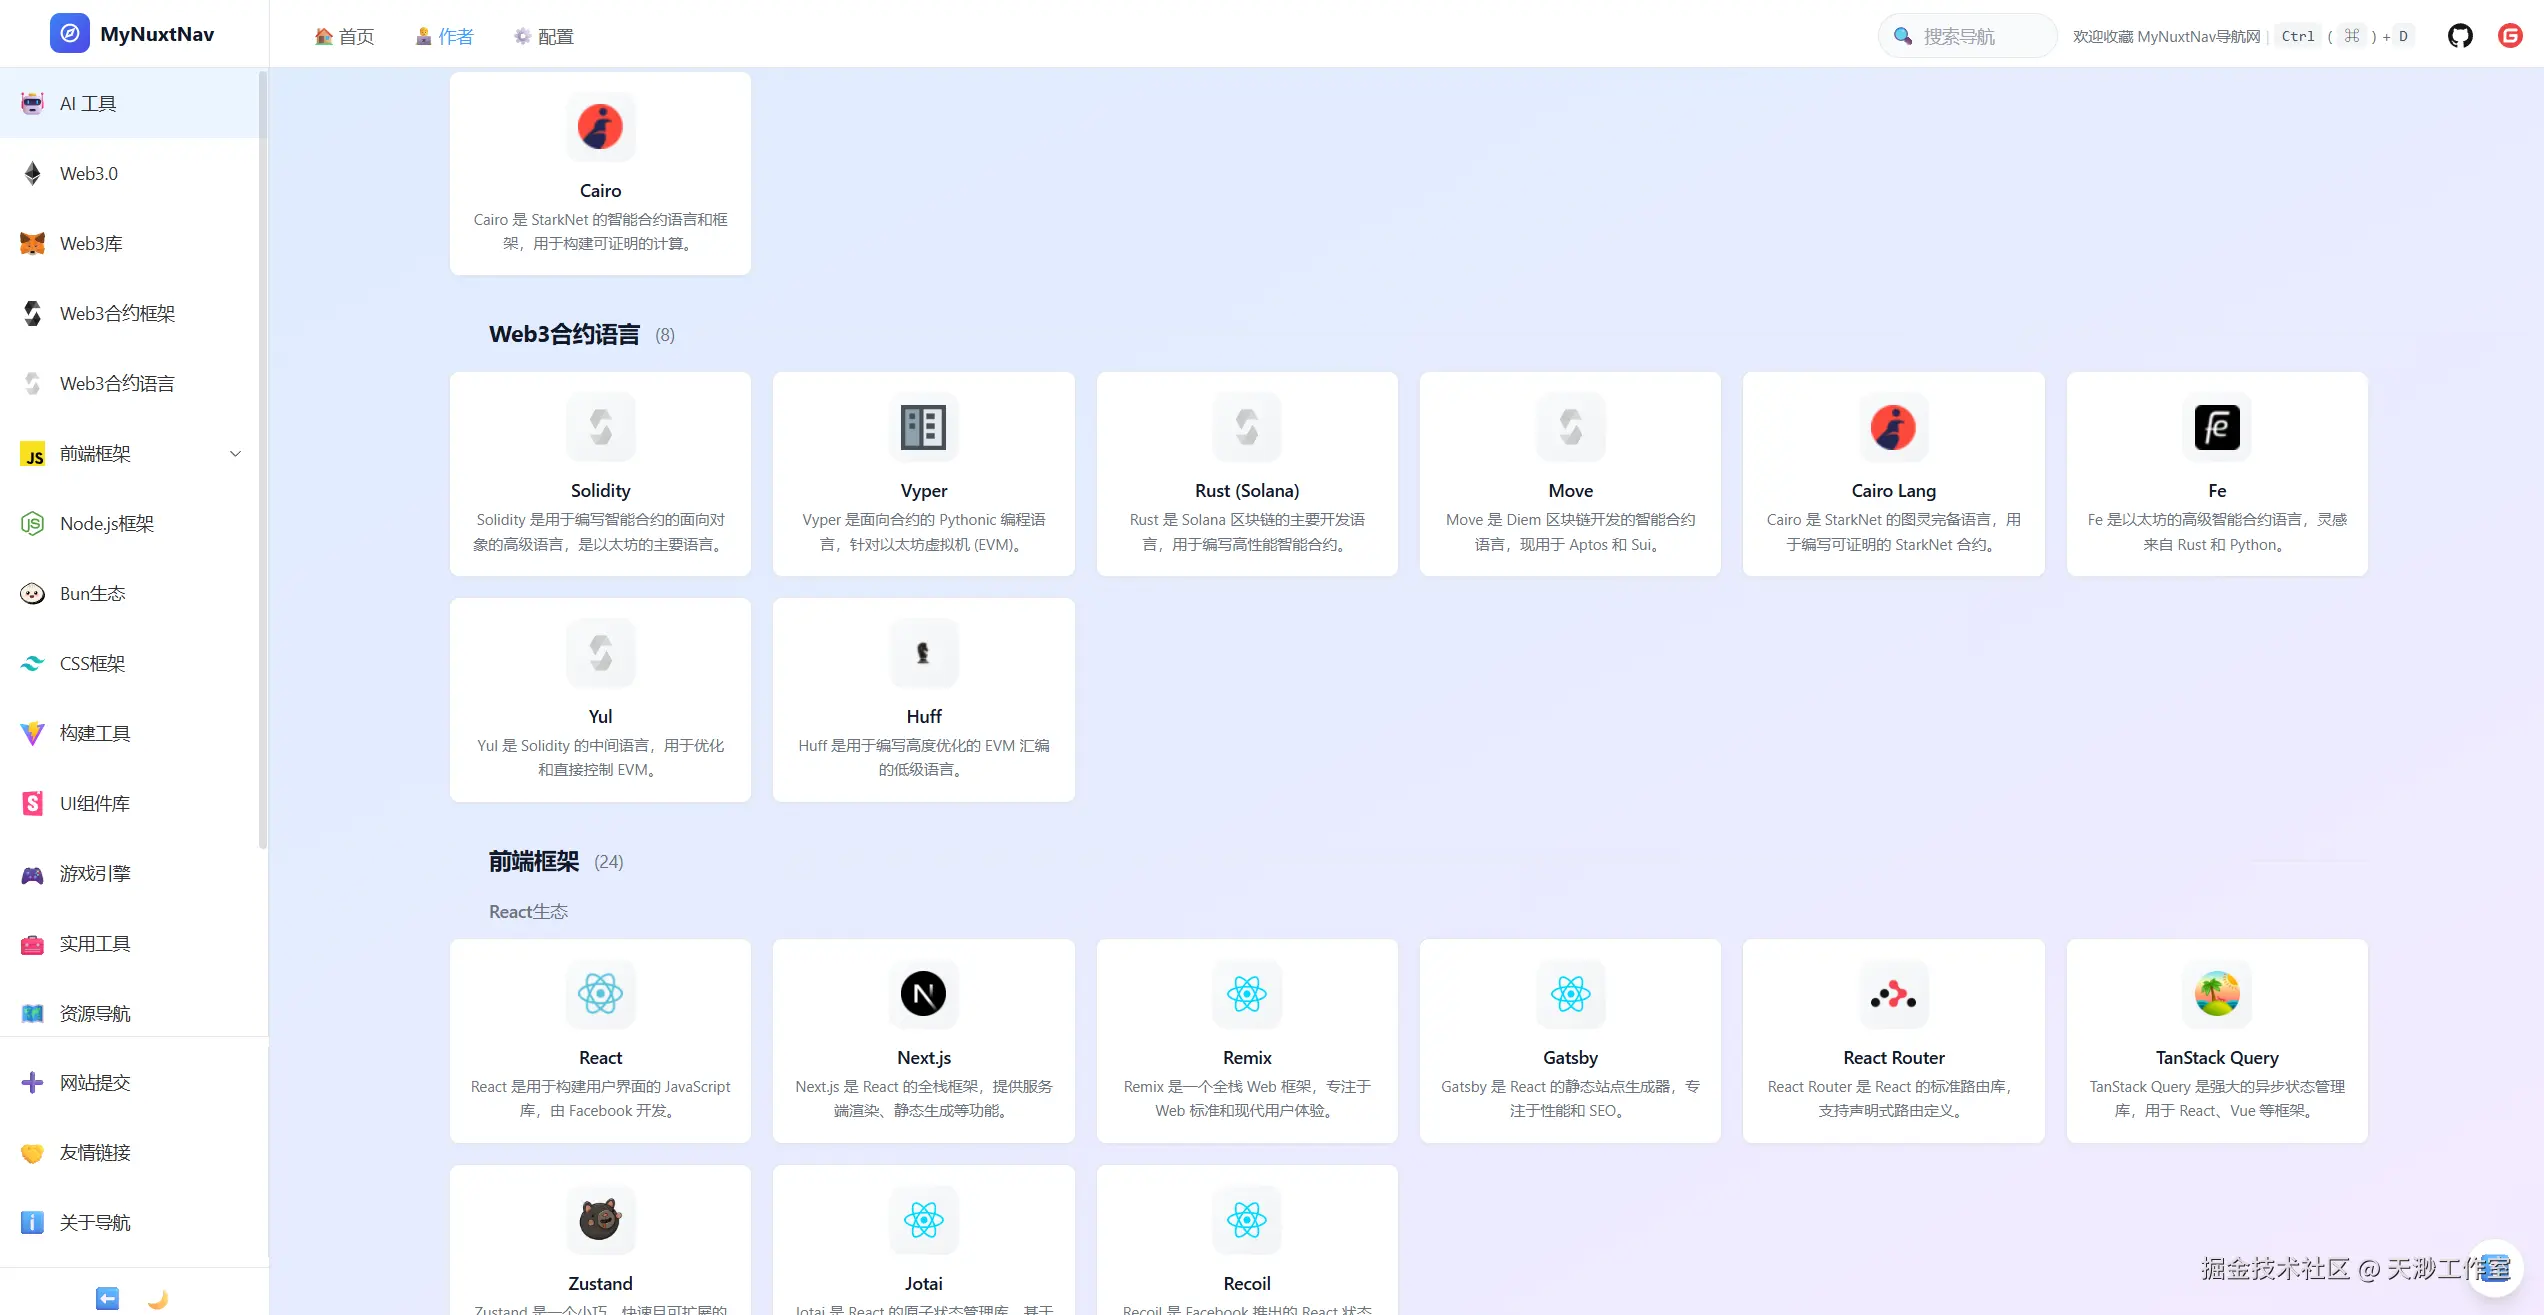The image size is (2544, 1315).
Task: Click the React Router card icon
Action: [x=1894, y=994]
